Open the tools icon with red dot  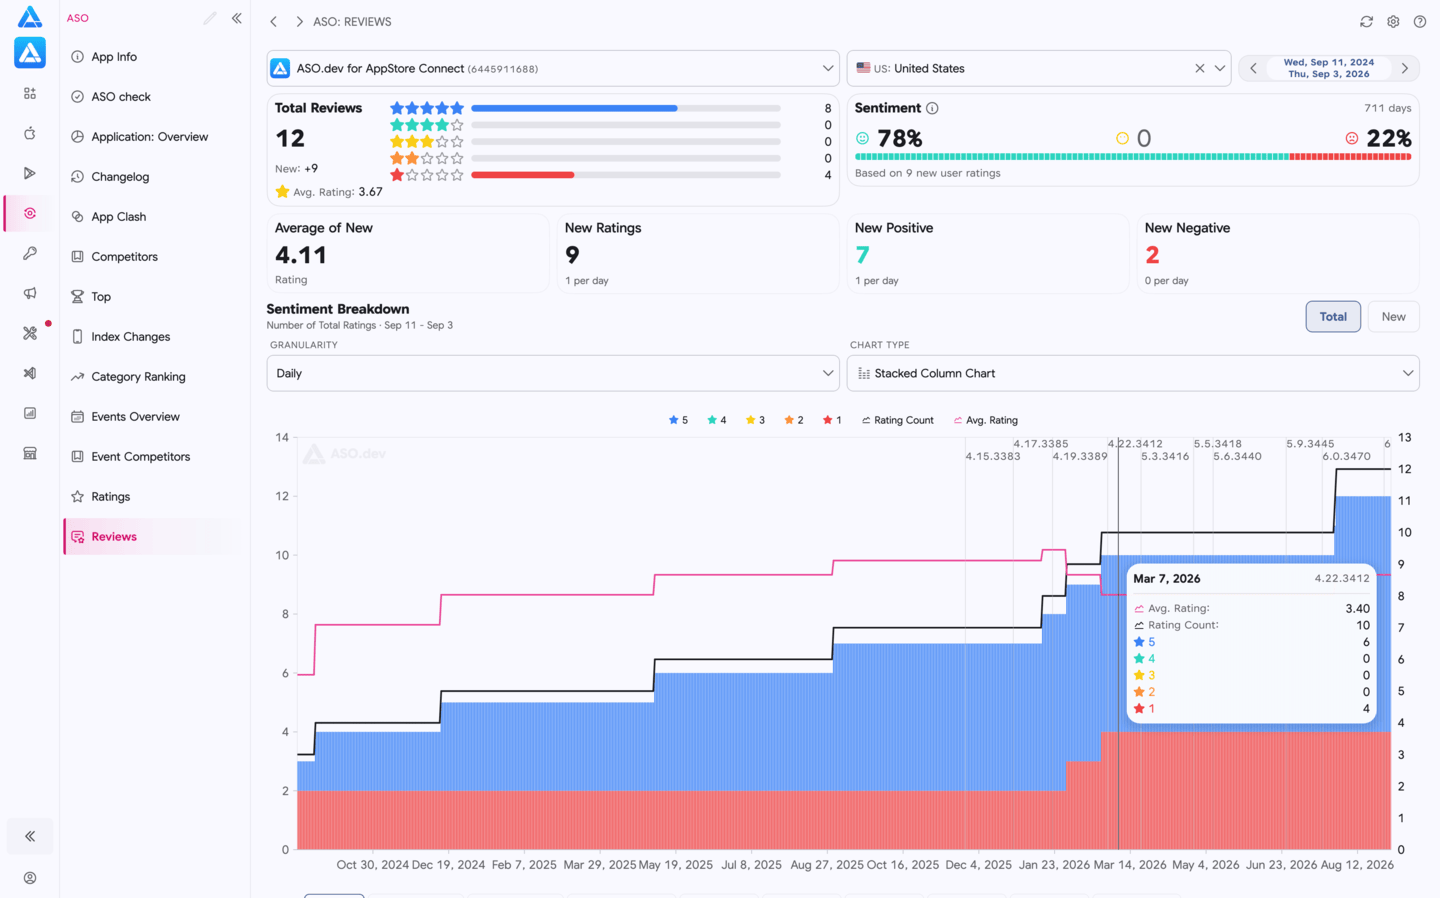30,333
